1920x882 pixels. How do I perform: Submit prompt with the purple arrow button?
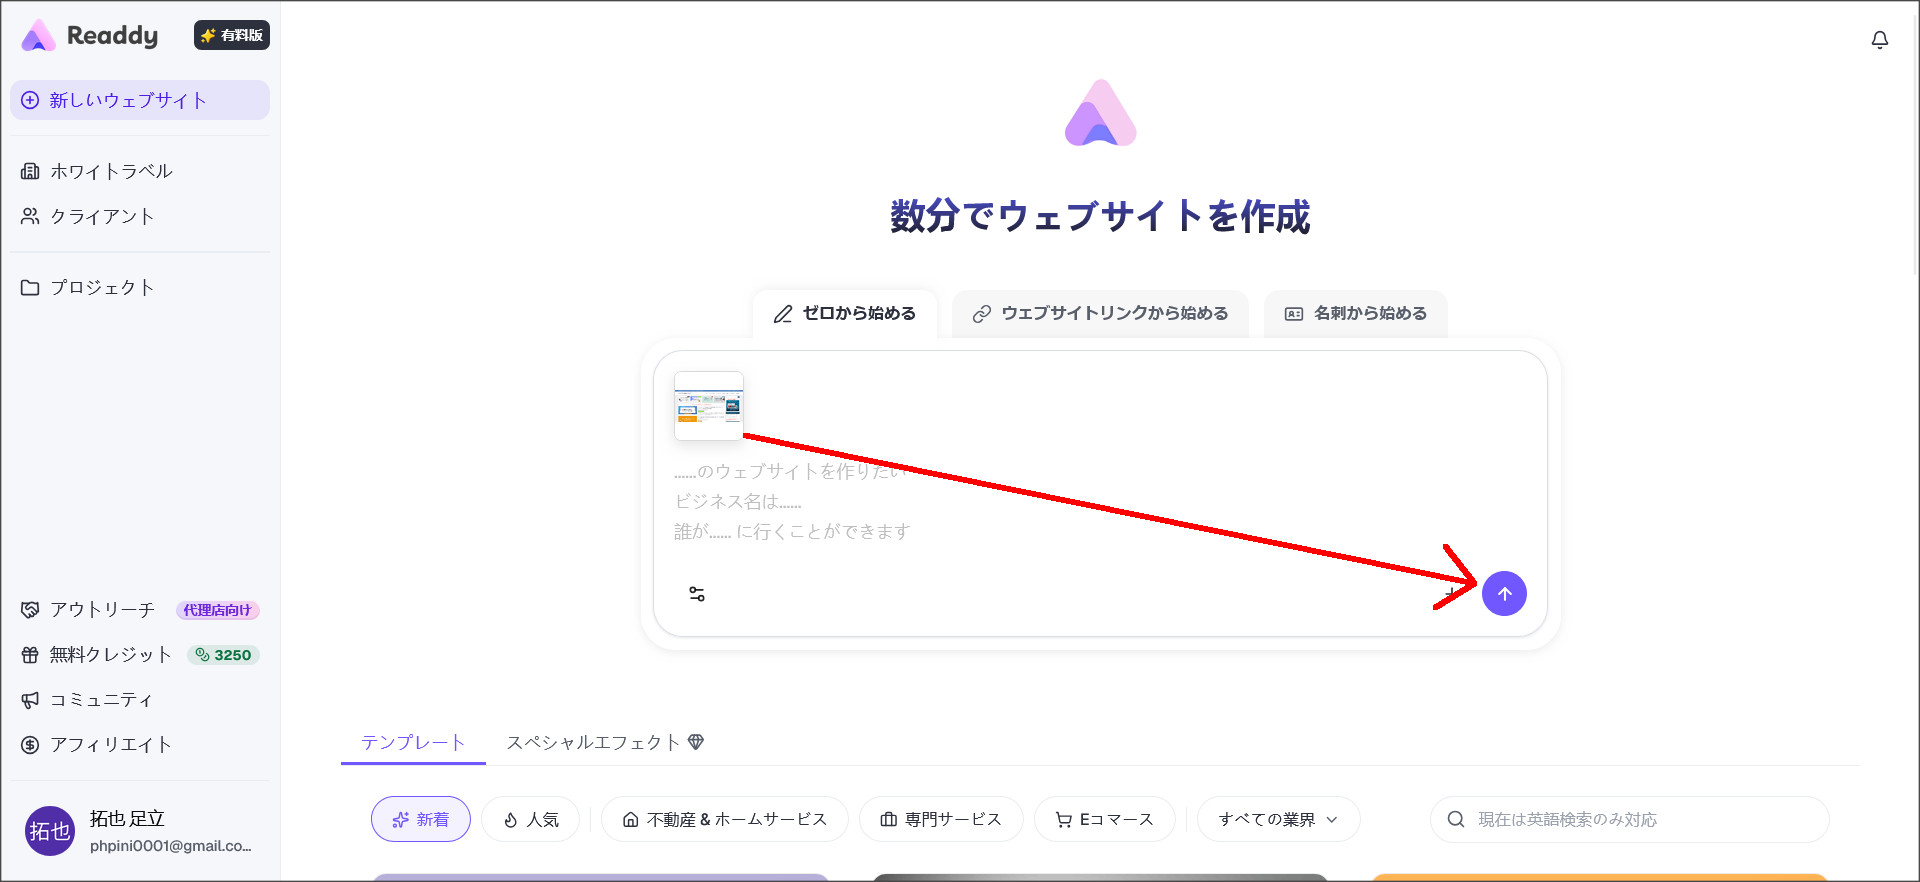click(x=1504, y=594)
